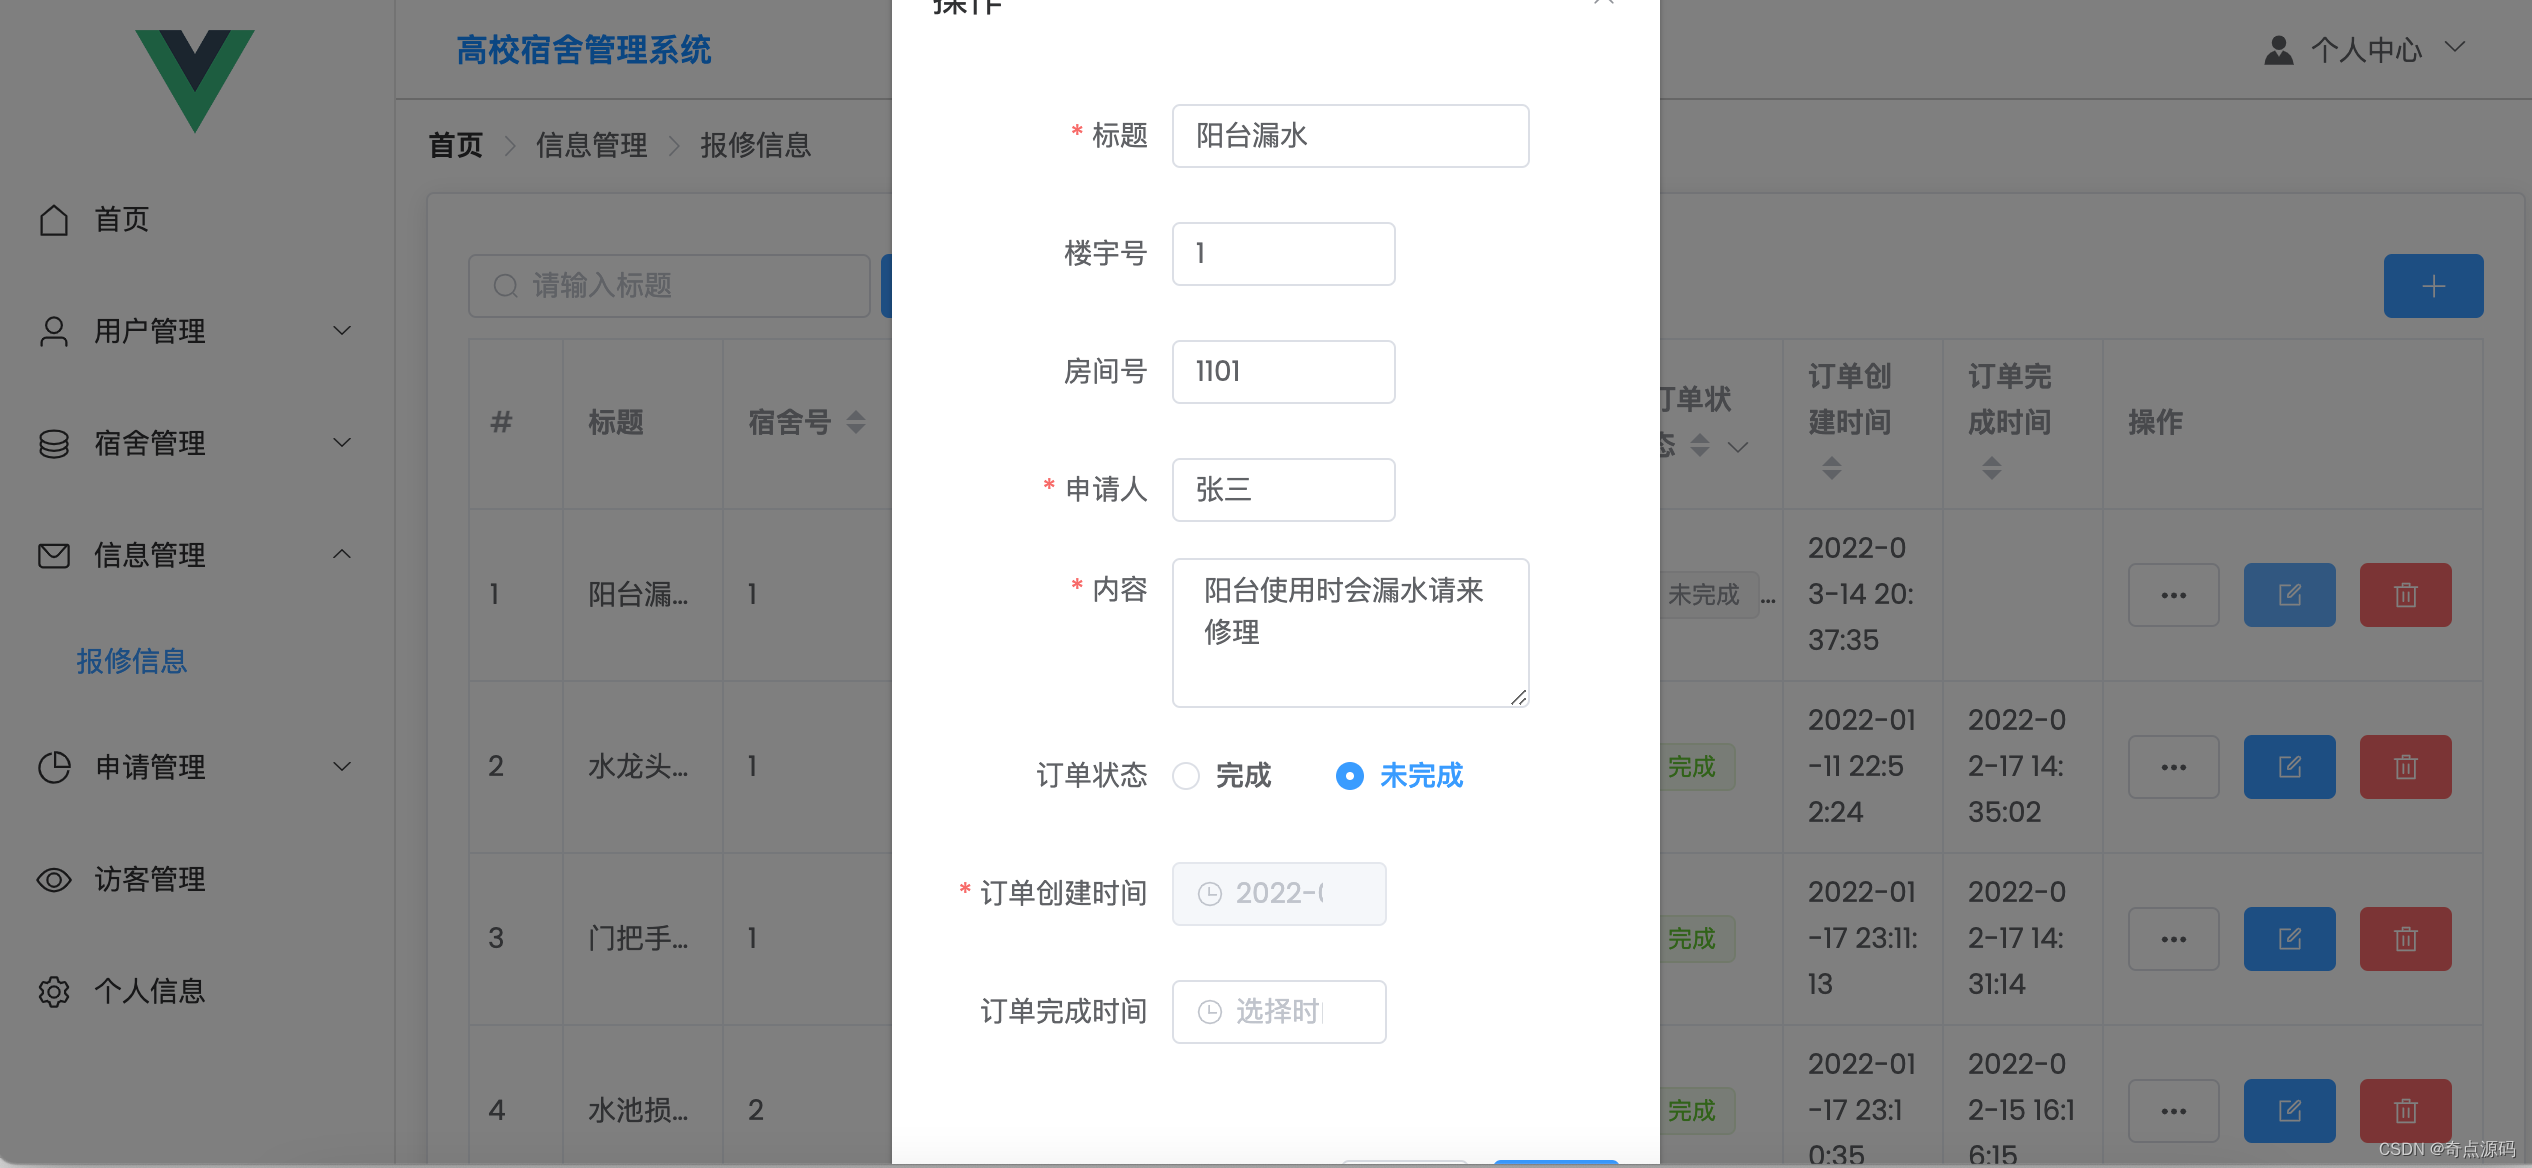Click edit icon for first repair row
The height and width of the screenshot is (1168, 2532).
(2289, 595)
